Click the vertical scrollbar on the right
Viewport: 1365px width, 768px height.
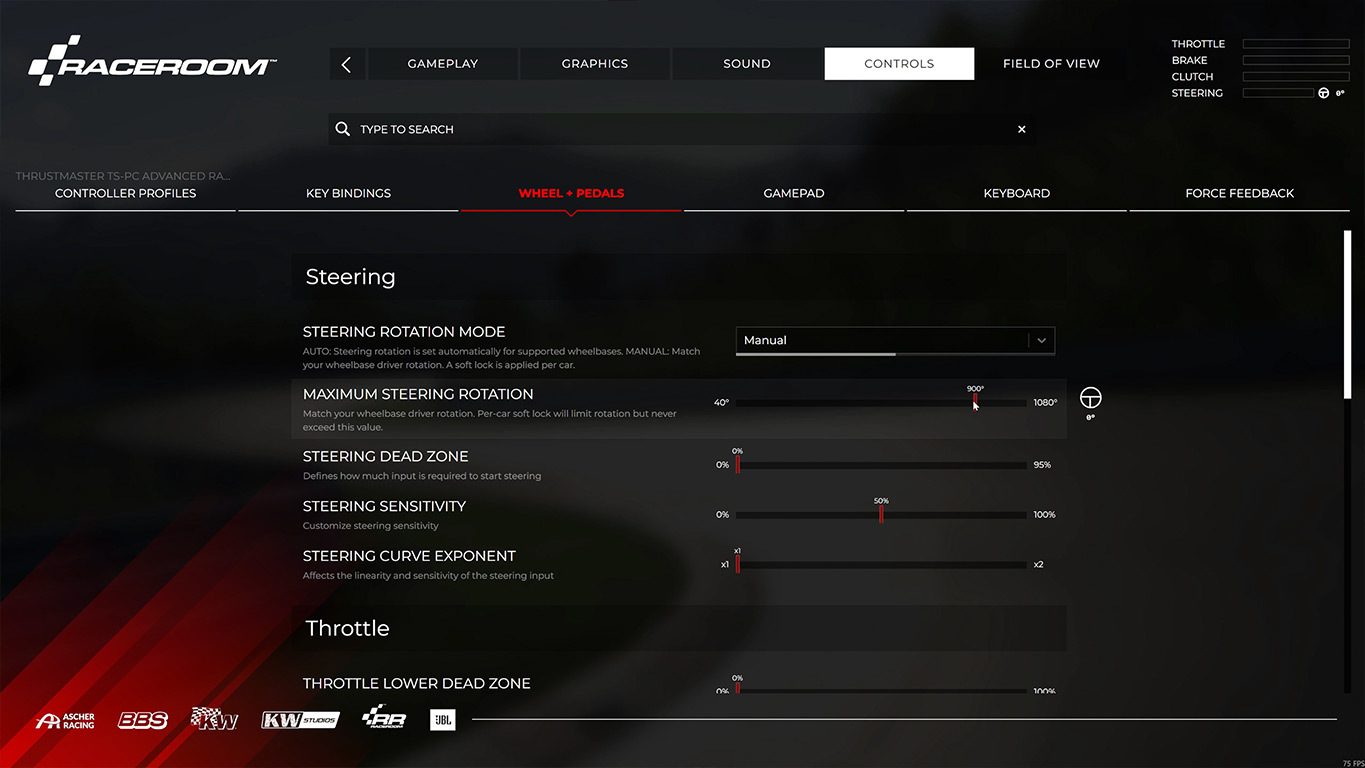point(1347,315)
